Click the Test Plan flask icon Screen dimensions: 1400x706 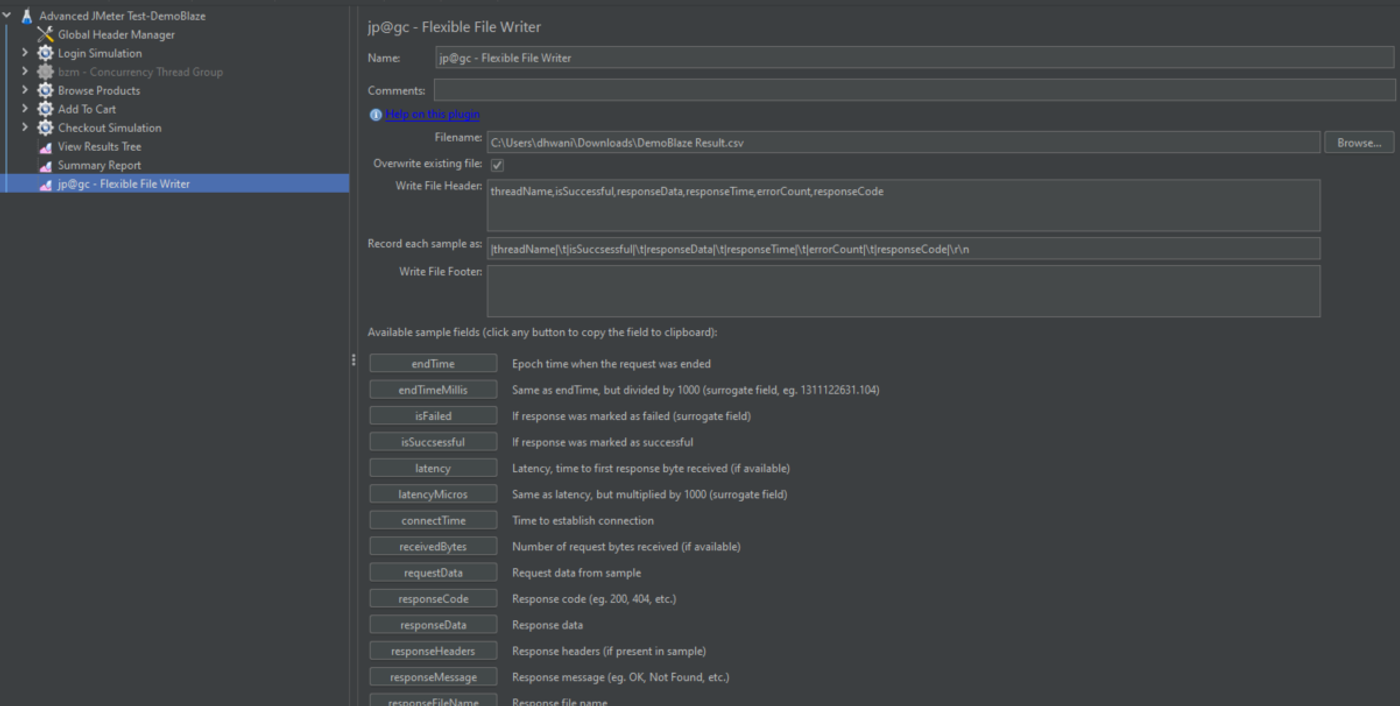coord(27,16)
